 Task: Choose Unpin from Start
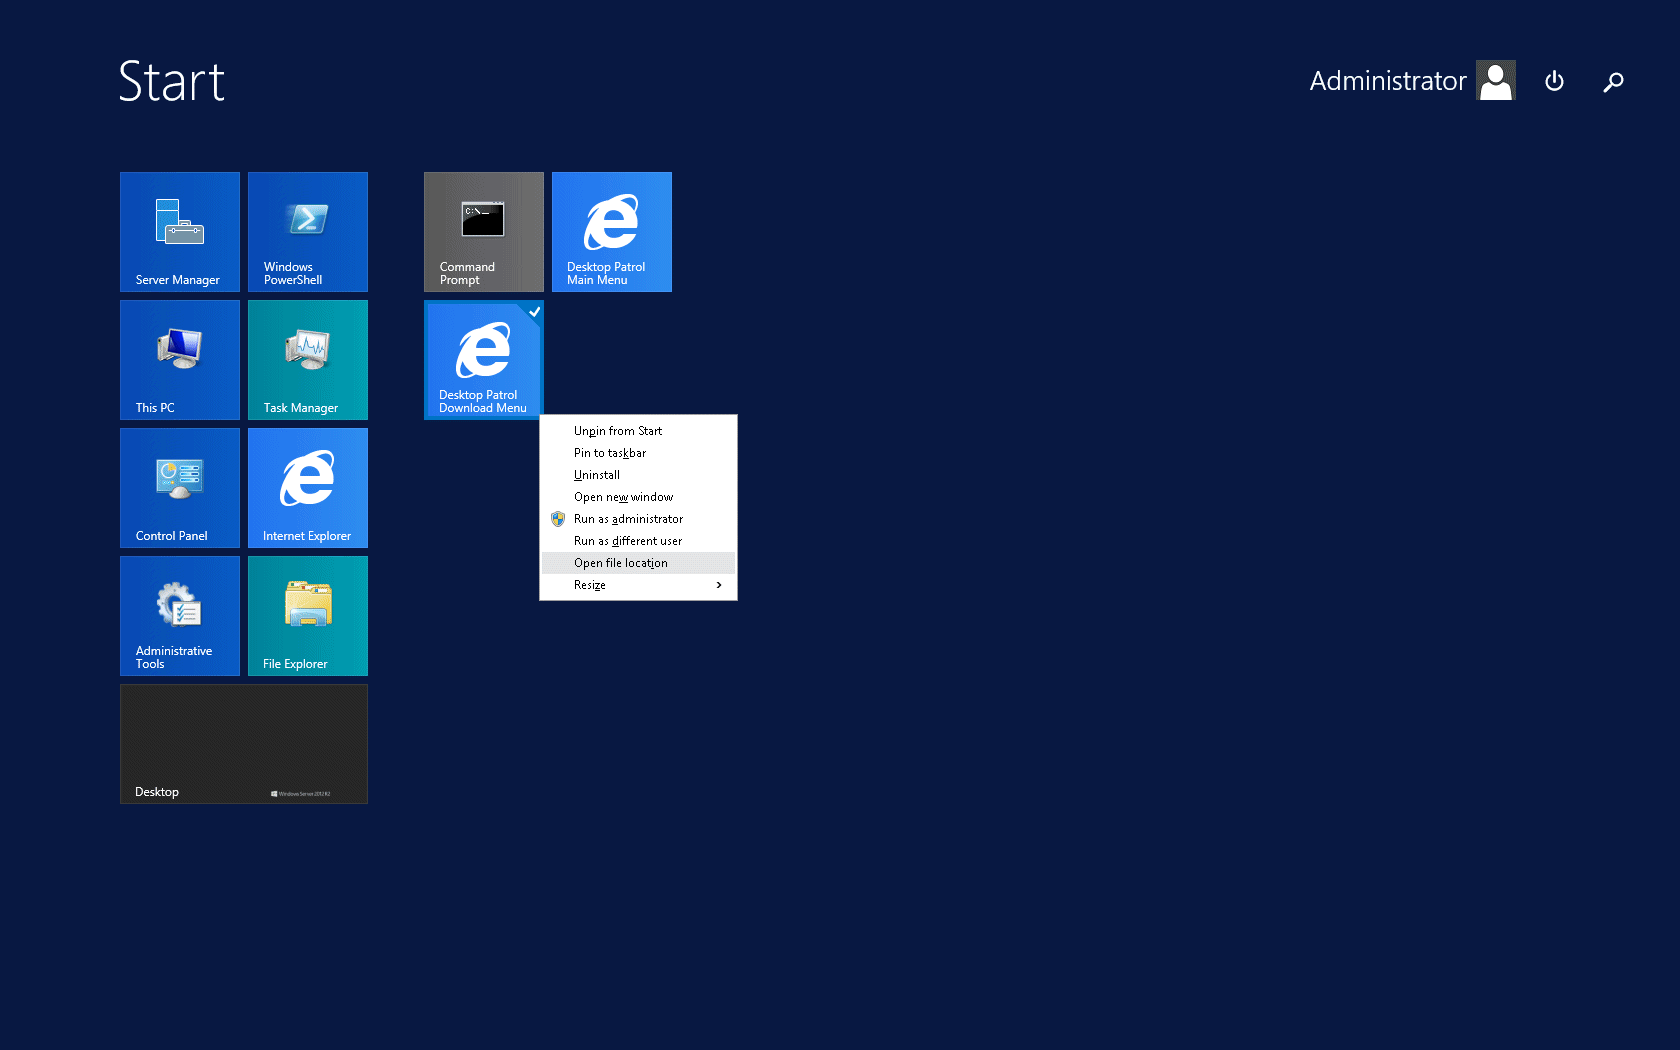coord(638,431)
